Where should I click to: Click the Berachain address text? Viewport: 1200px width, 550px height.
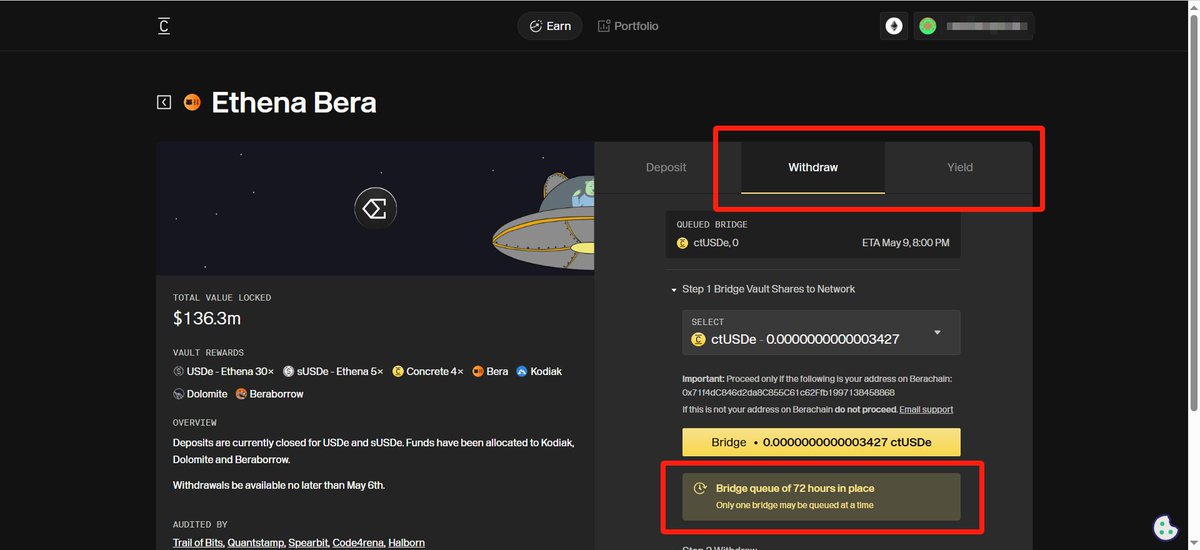788,393
